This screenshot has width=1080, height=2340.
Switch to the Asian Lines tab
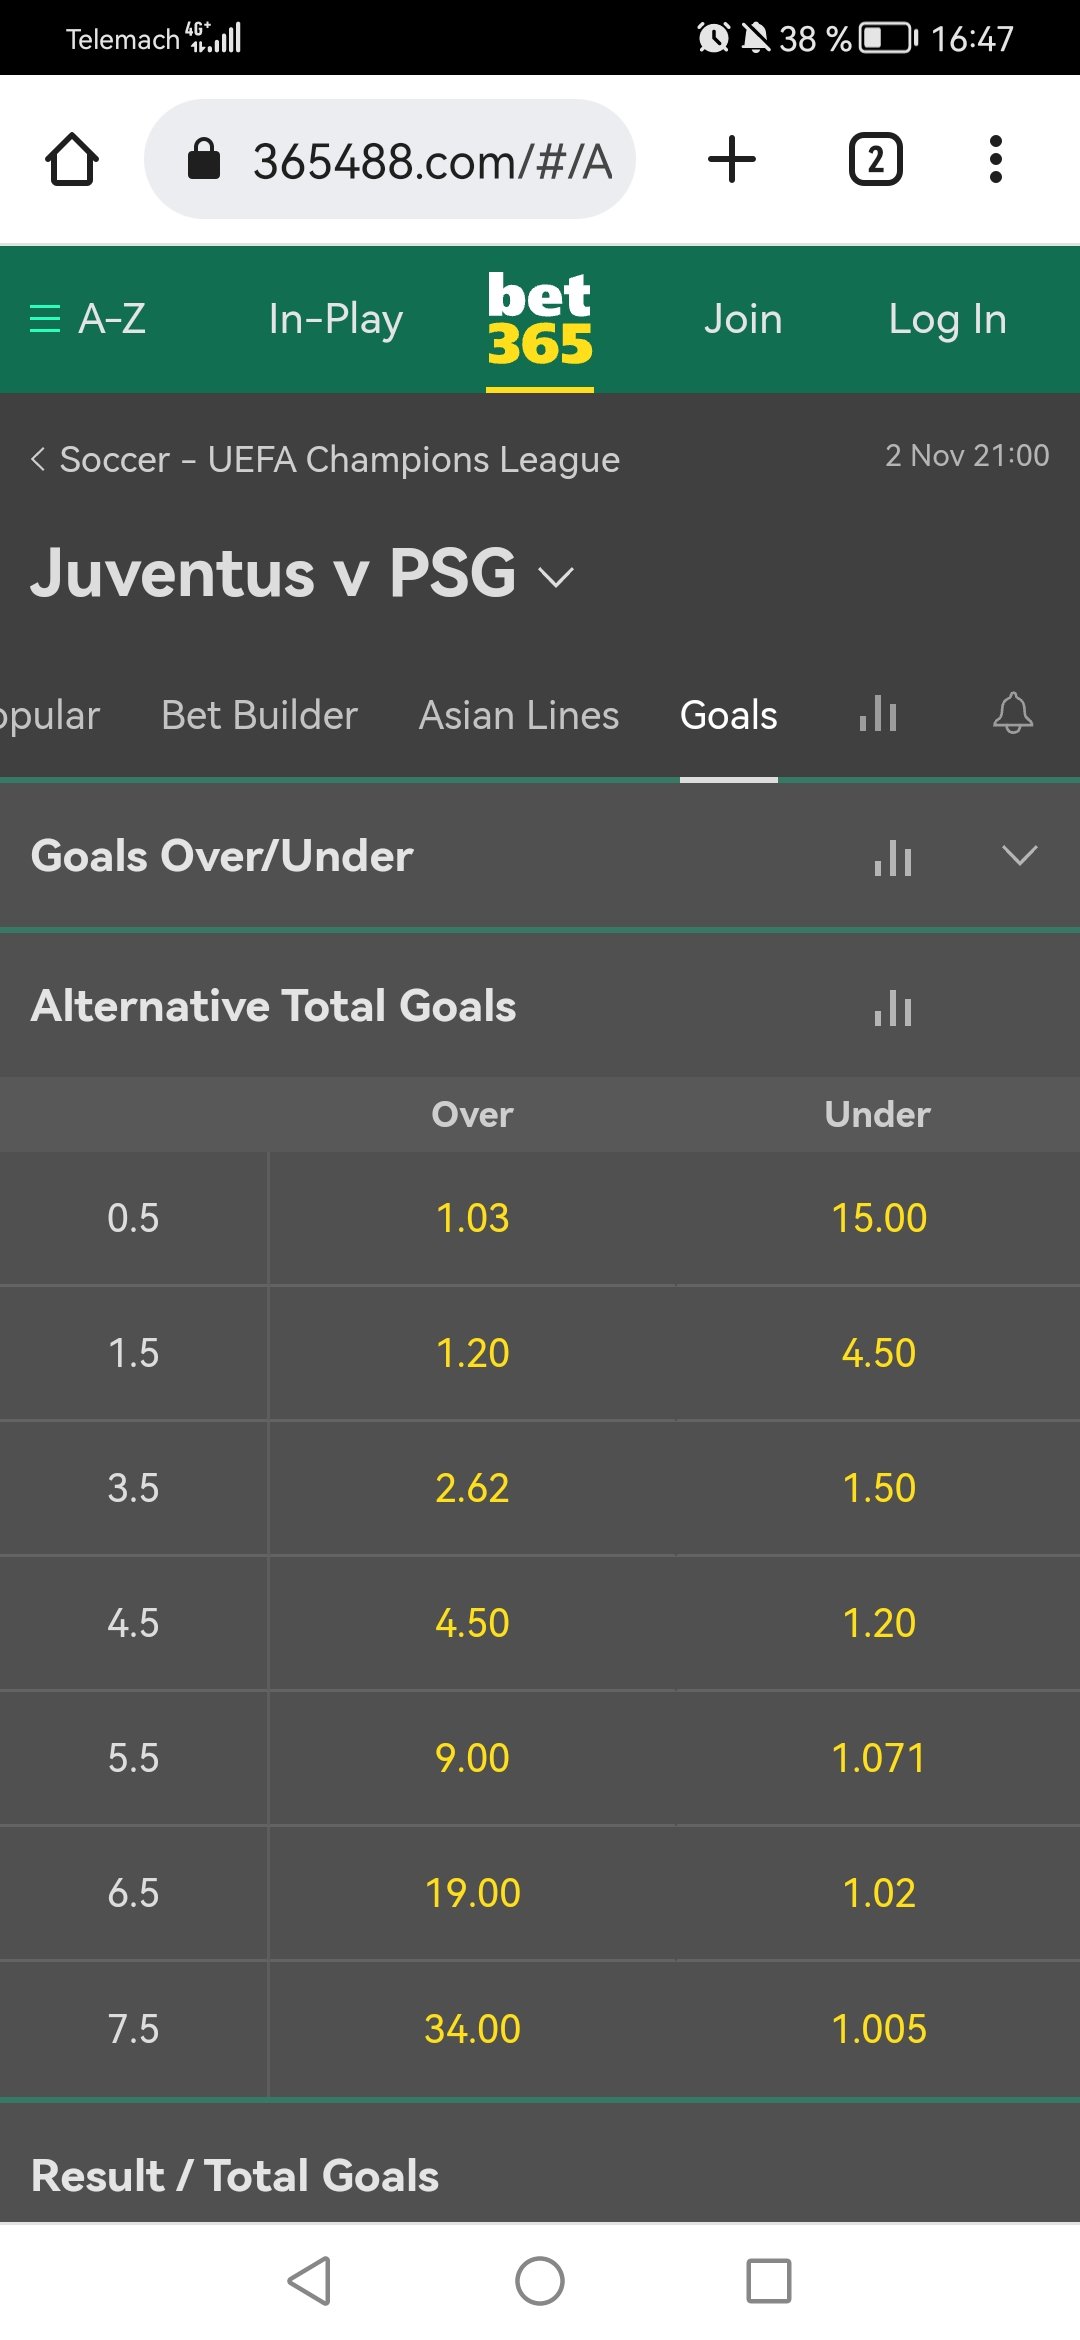coord(519,715)
